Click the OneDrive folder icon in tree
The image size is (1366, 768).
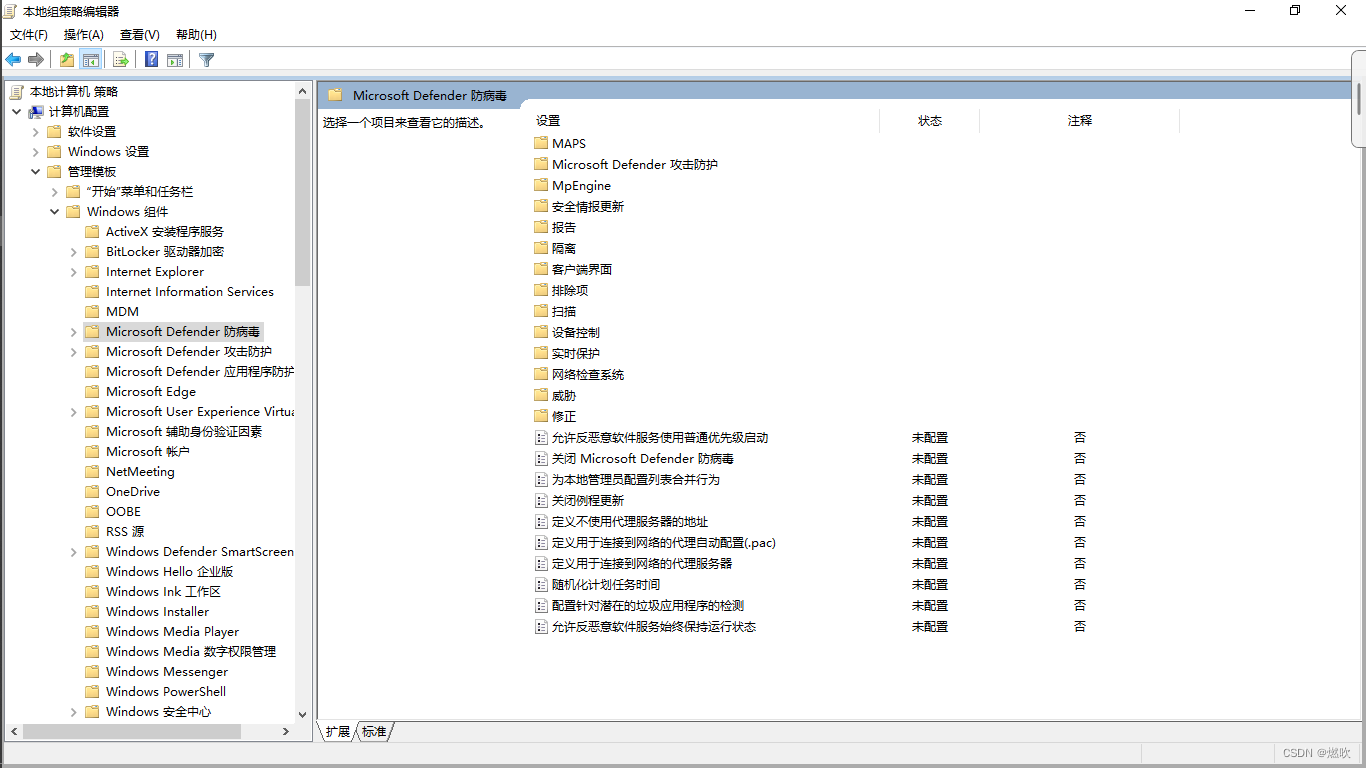coord(92,491)
